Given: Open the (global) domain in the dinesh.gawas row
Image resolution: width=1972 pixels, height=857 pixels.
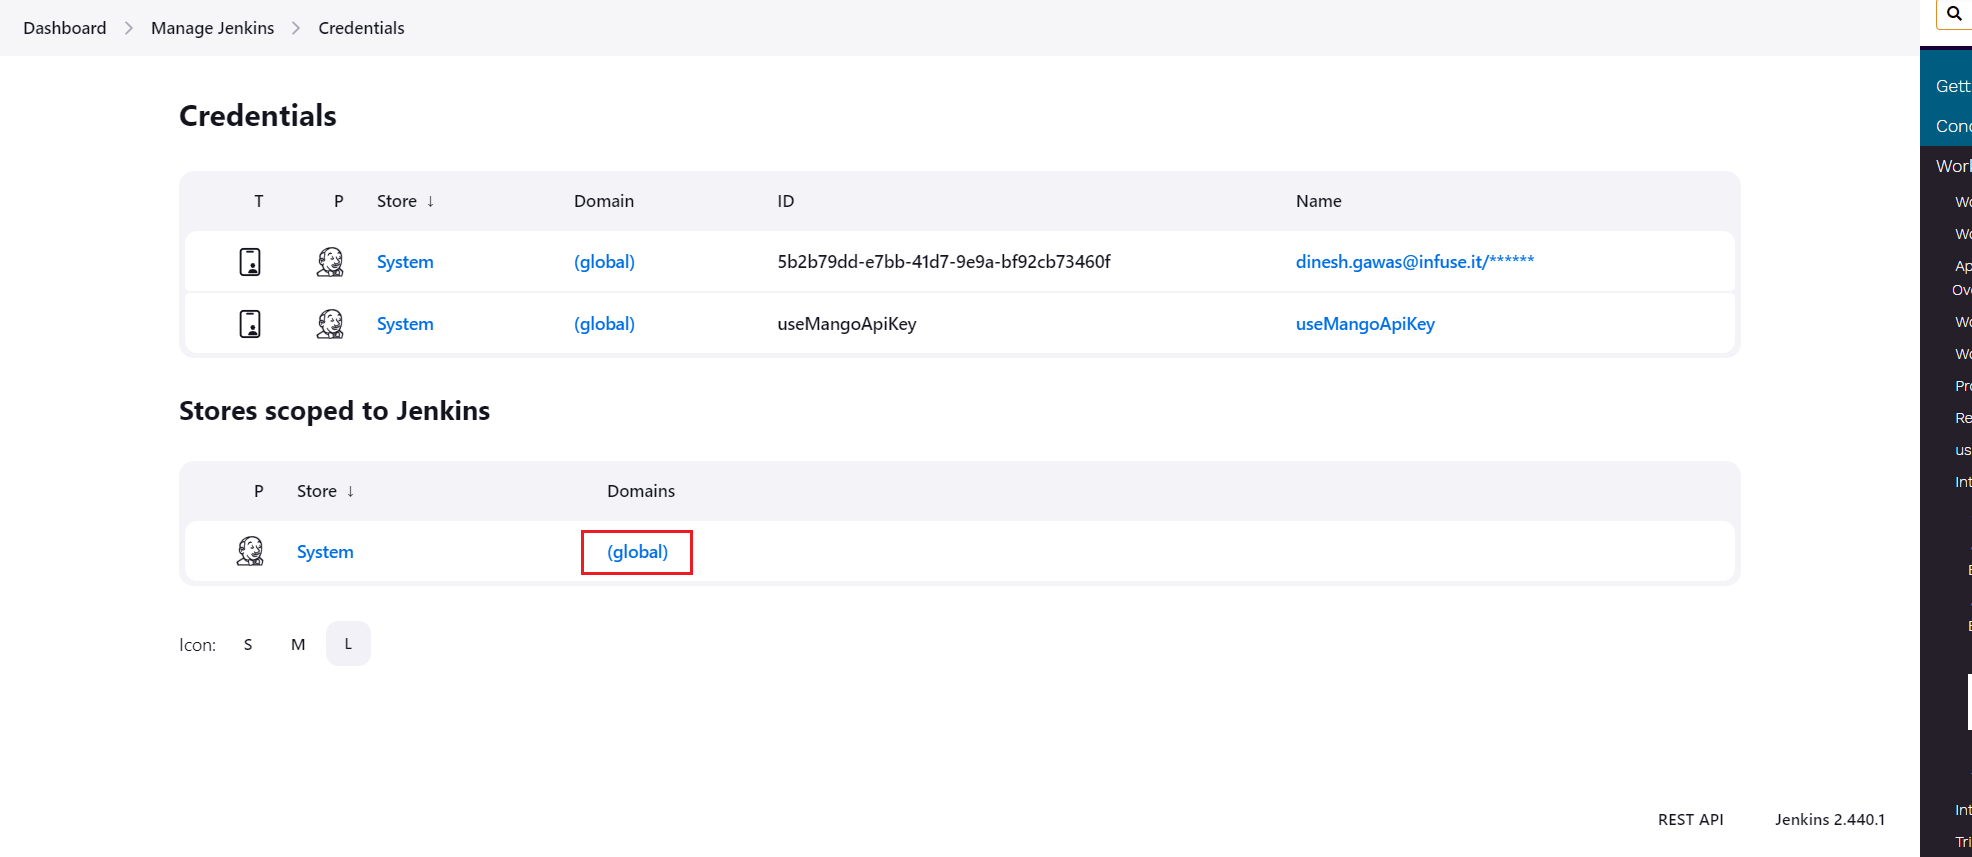Looking at the screenshot, I should (604, 262).
